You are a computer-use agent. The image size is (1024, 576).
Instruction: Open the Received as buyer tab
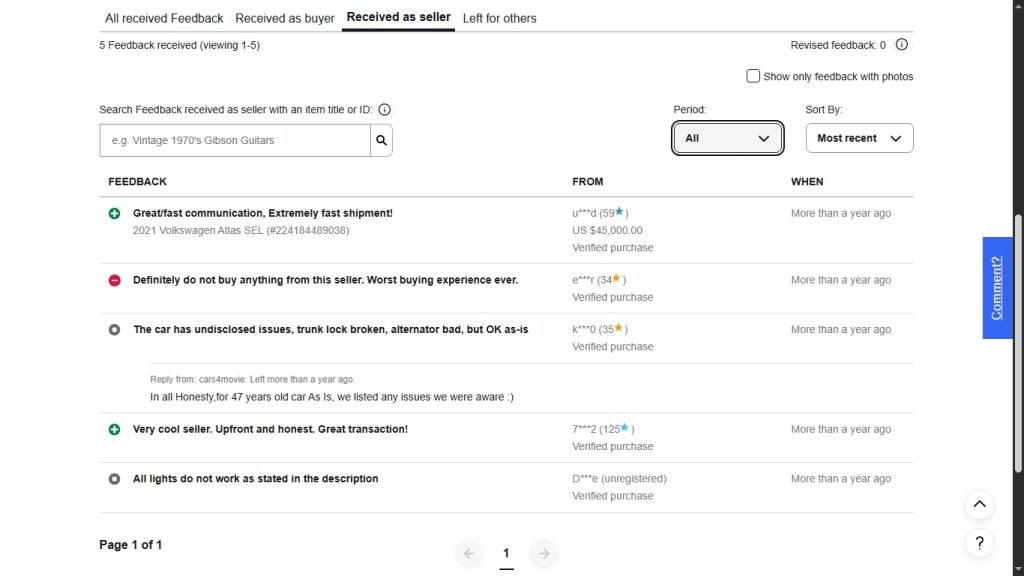(285, 18)
